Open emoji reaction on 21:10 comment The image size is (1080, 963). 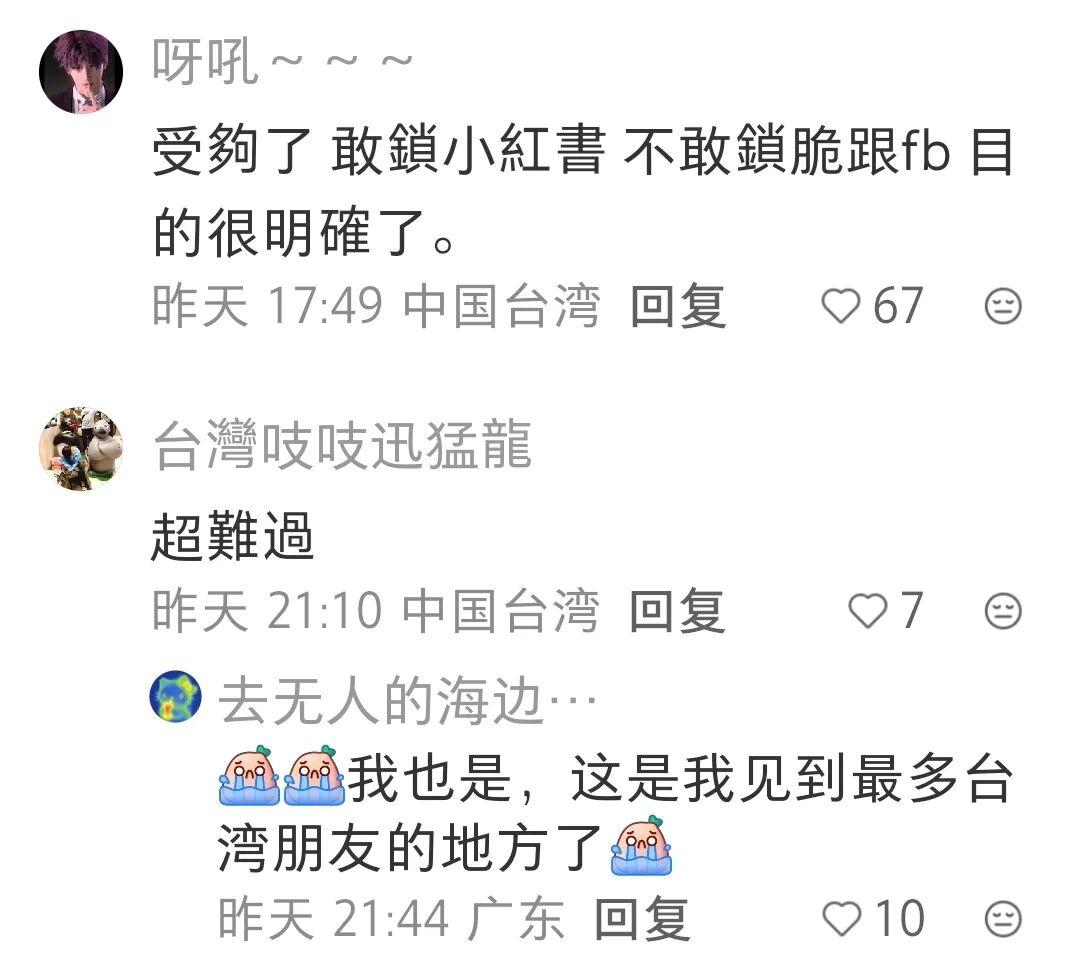1003,611
